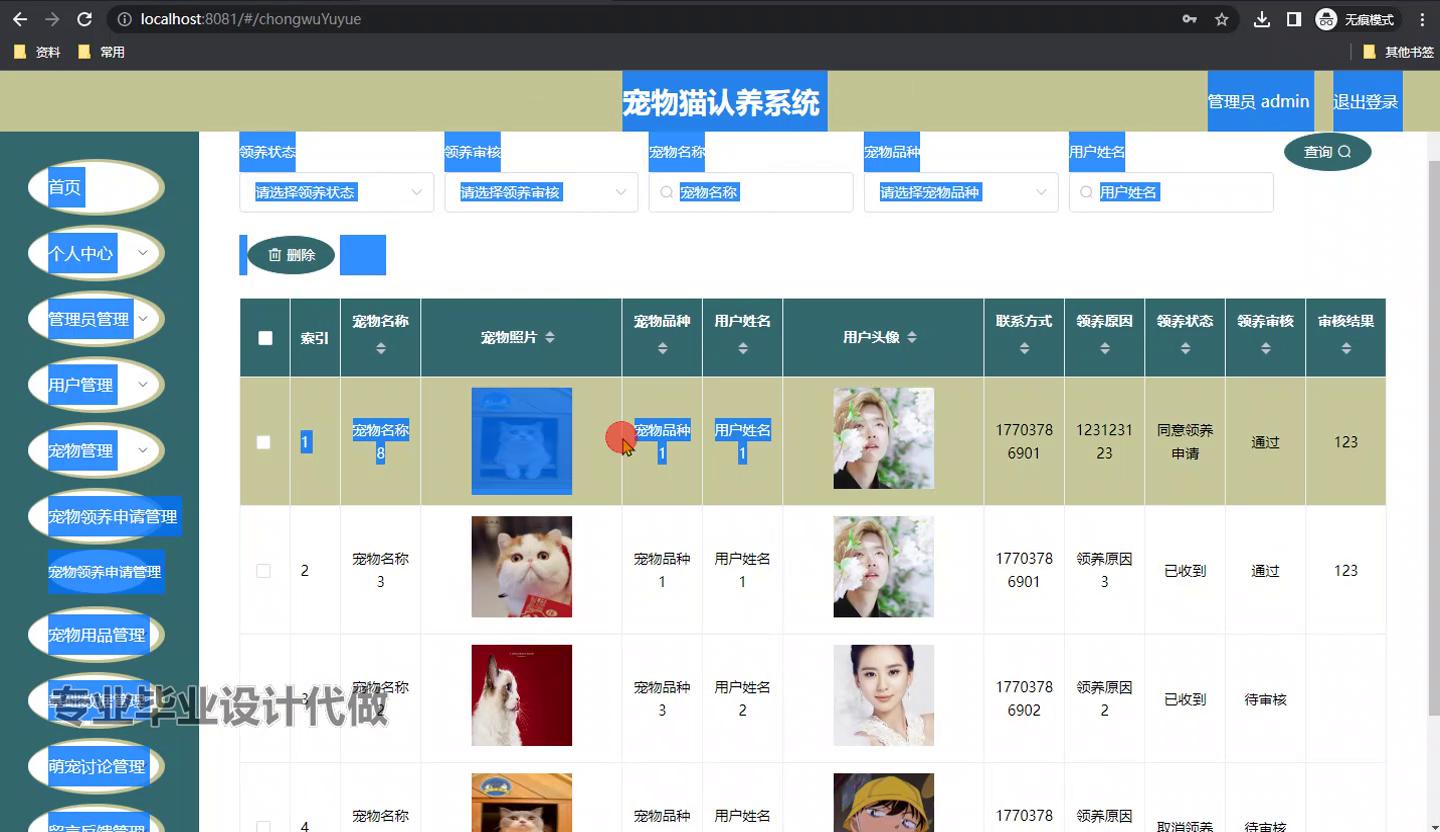Screen dimensions: 1440x832
Task: Expand 用户管理 sidebar menu
Action: click(x=96, y=385)
